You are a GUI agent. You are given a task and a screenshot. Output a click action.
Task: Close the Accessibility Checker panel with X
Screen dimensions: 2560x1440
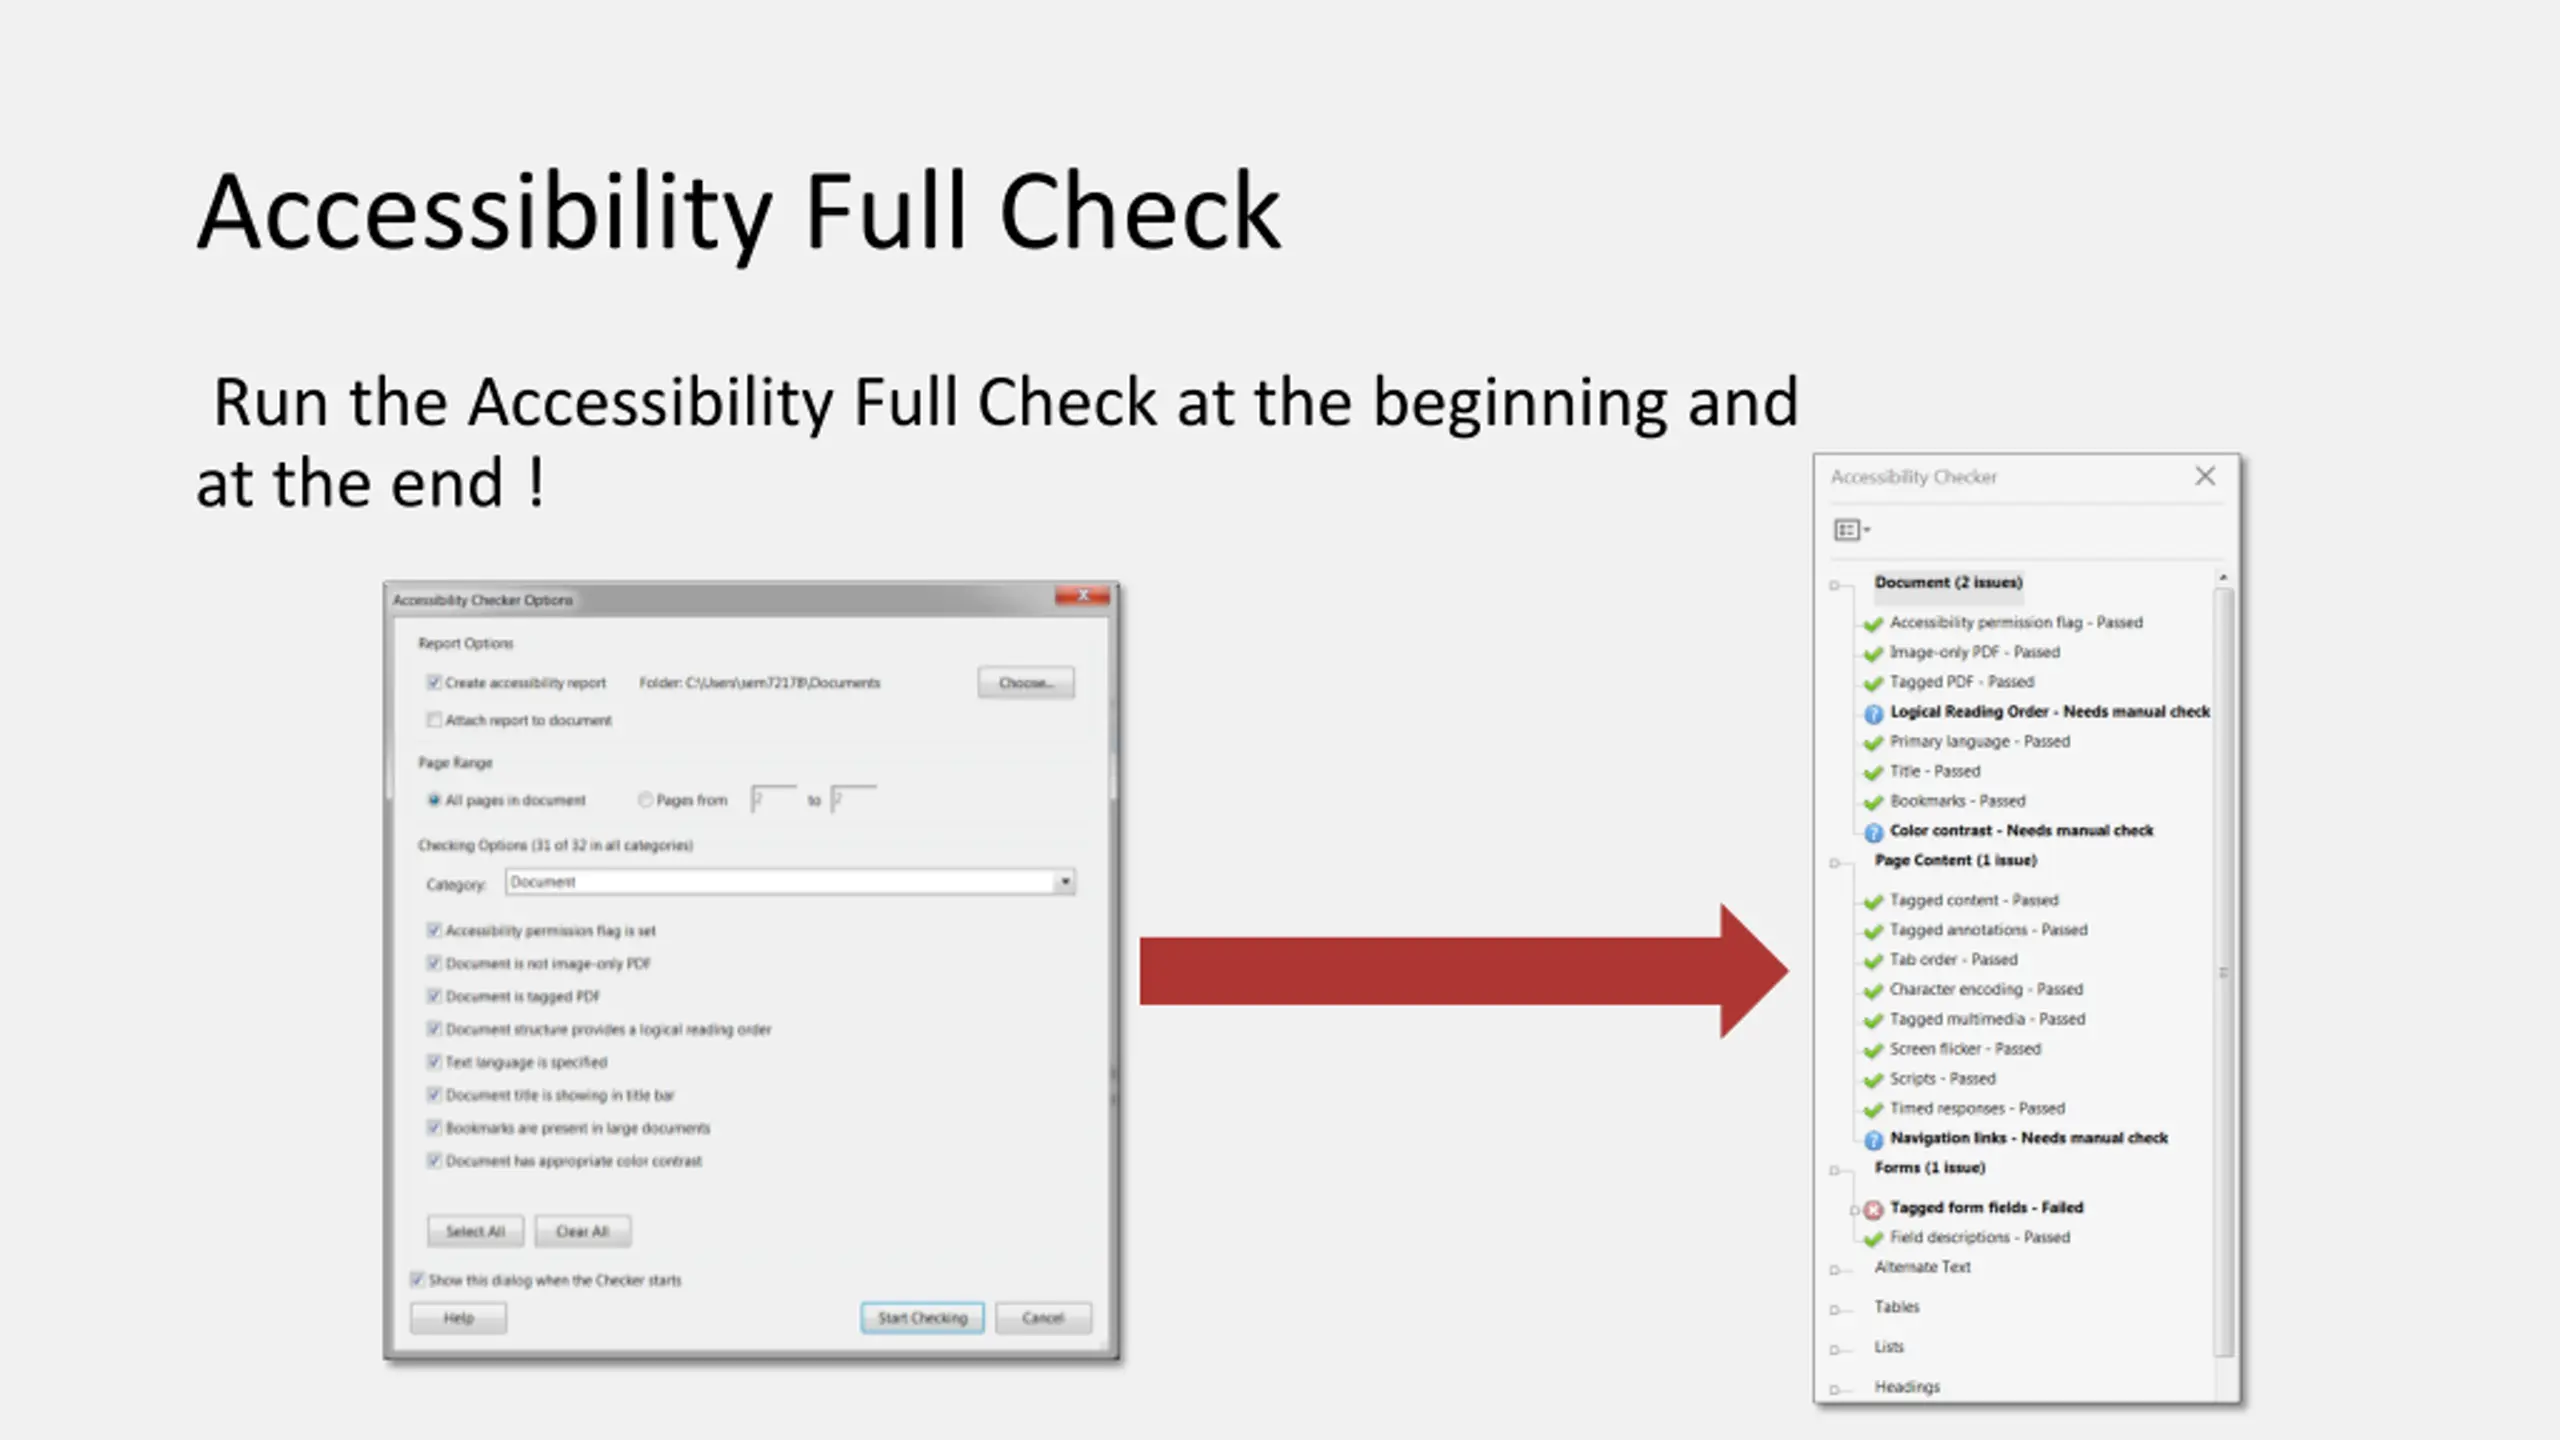2205,476
